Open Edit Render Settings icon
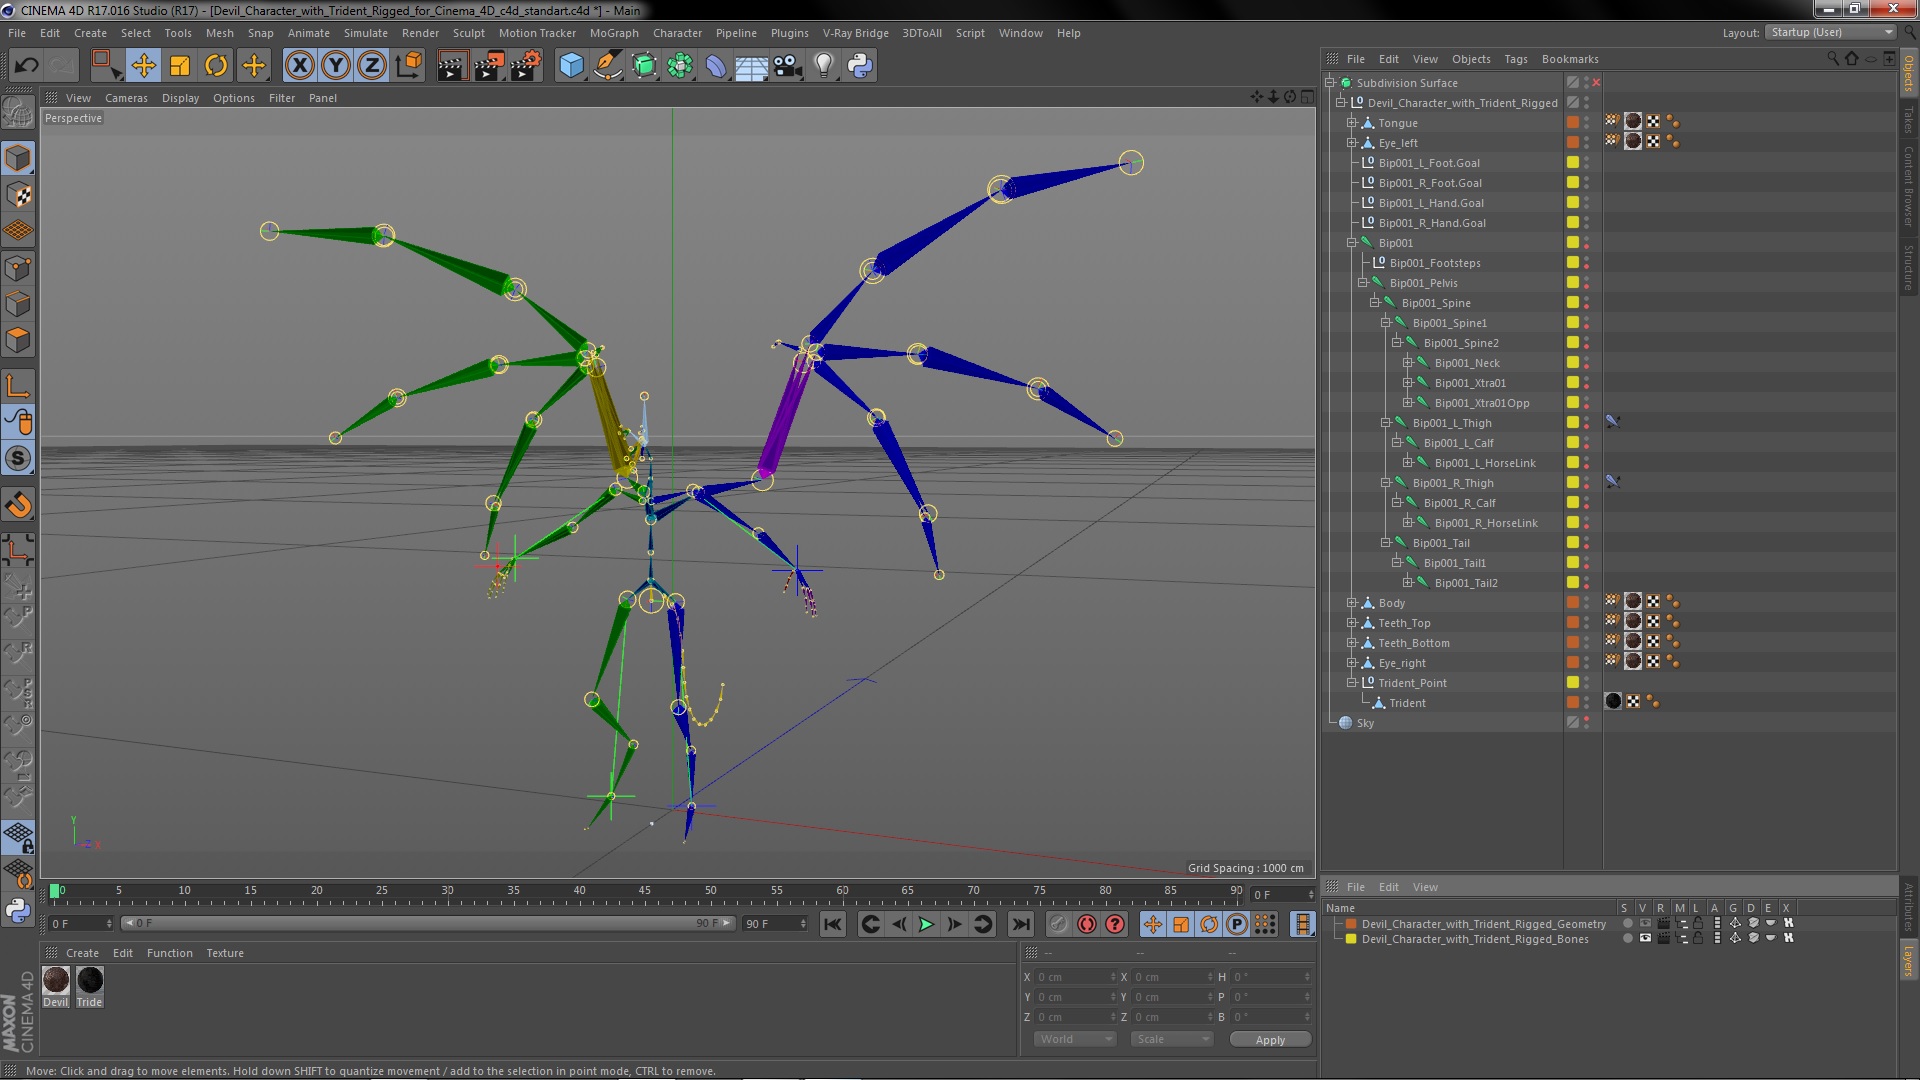Screen dimensions: 1920x1080 coord(526,66)
